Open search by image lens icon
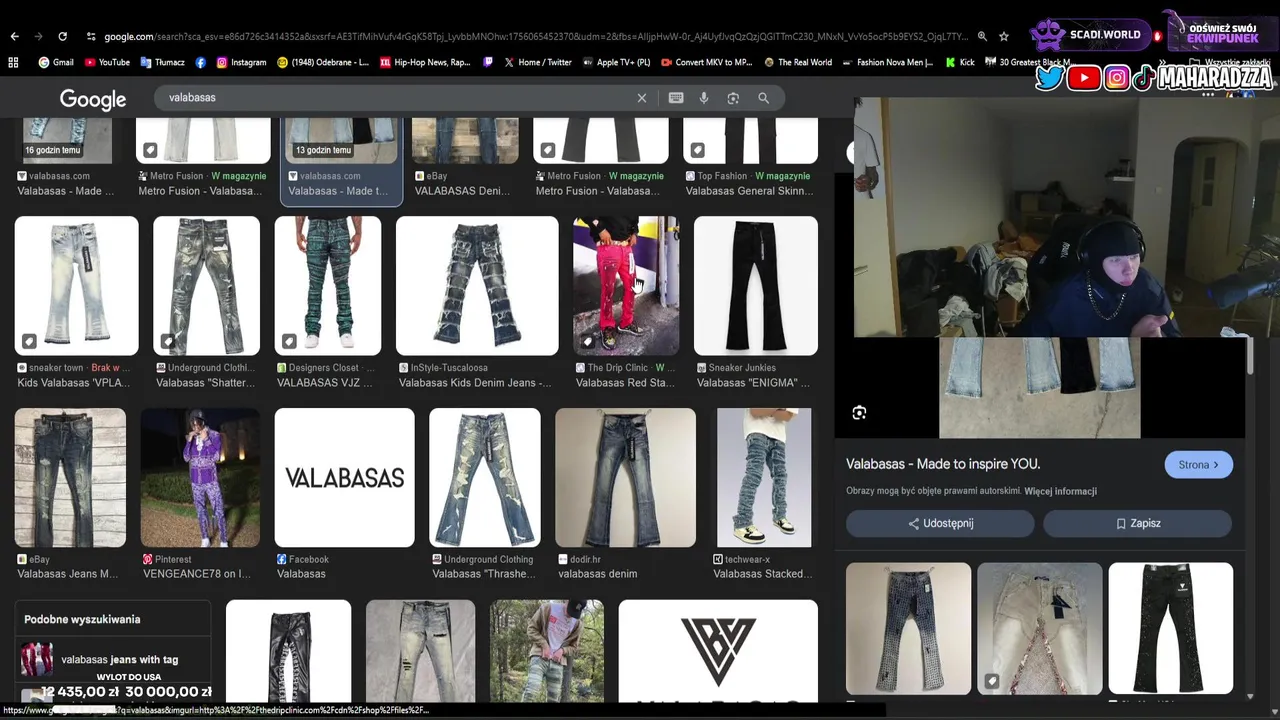The image size is (1280, 720). tap(733, 98)
